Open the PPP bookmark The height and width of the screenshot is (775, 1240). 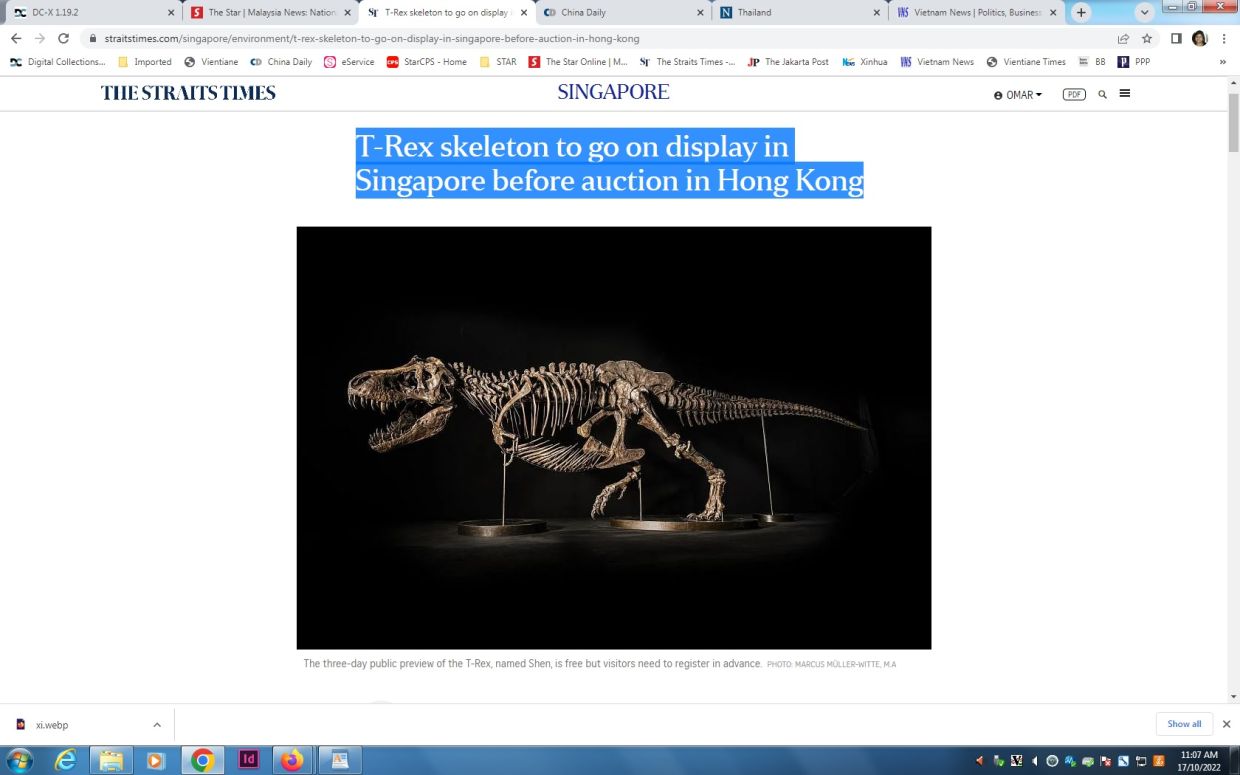(1134, 62)
